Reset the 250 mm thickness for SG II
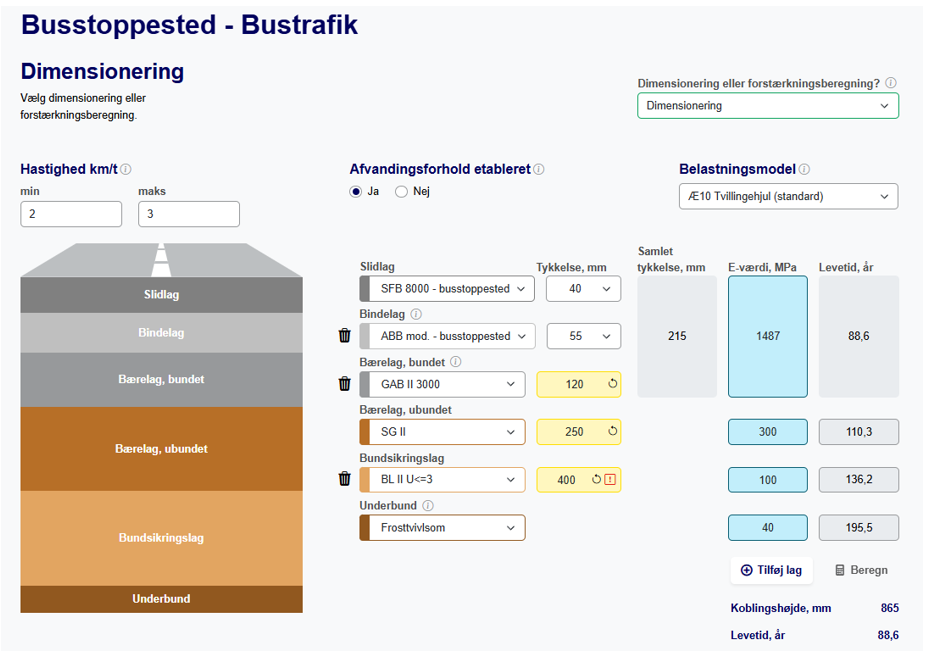This screenshot has width=929, height=657. coord(612,432)
